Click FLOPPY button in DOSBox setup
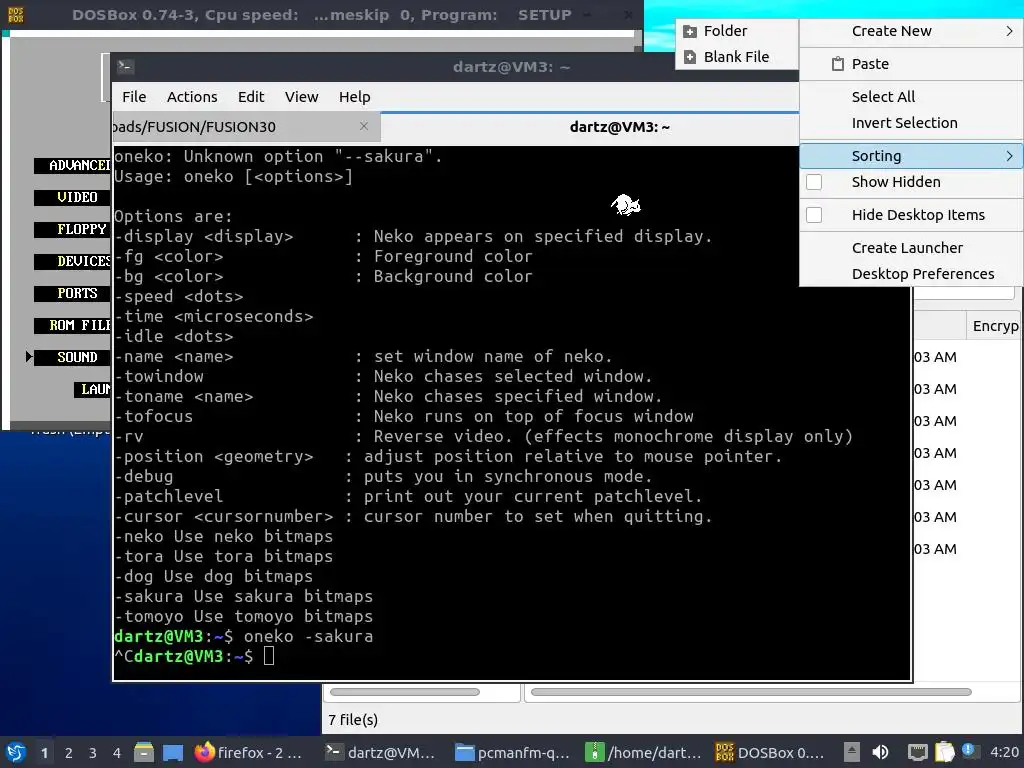The image size is (1024, 768). coord(72,229)
